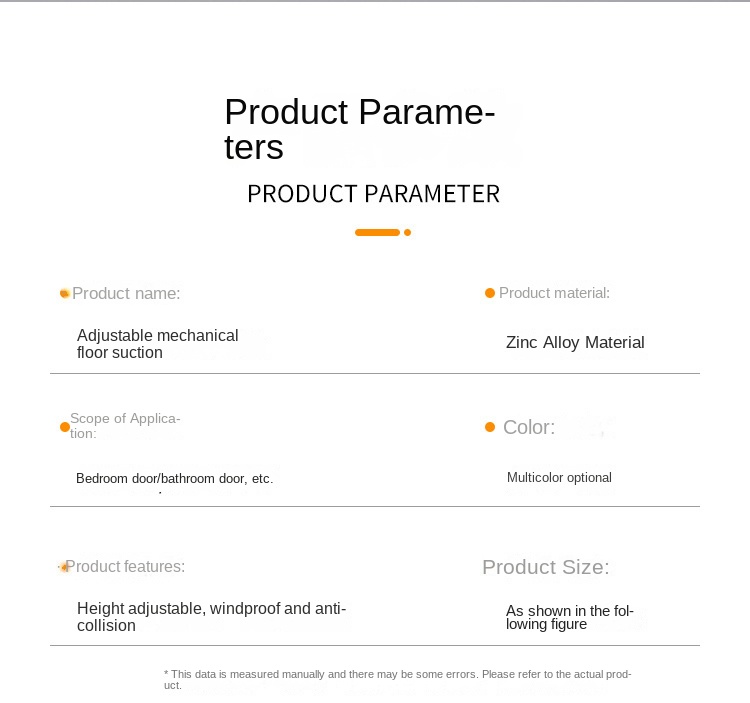Click the orange pill-shaped divider bar
The width and height of the screenshot is (750, 703).
coord(377,232)
